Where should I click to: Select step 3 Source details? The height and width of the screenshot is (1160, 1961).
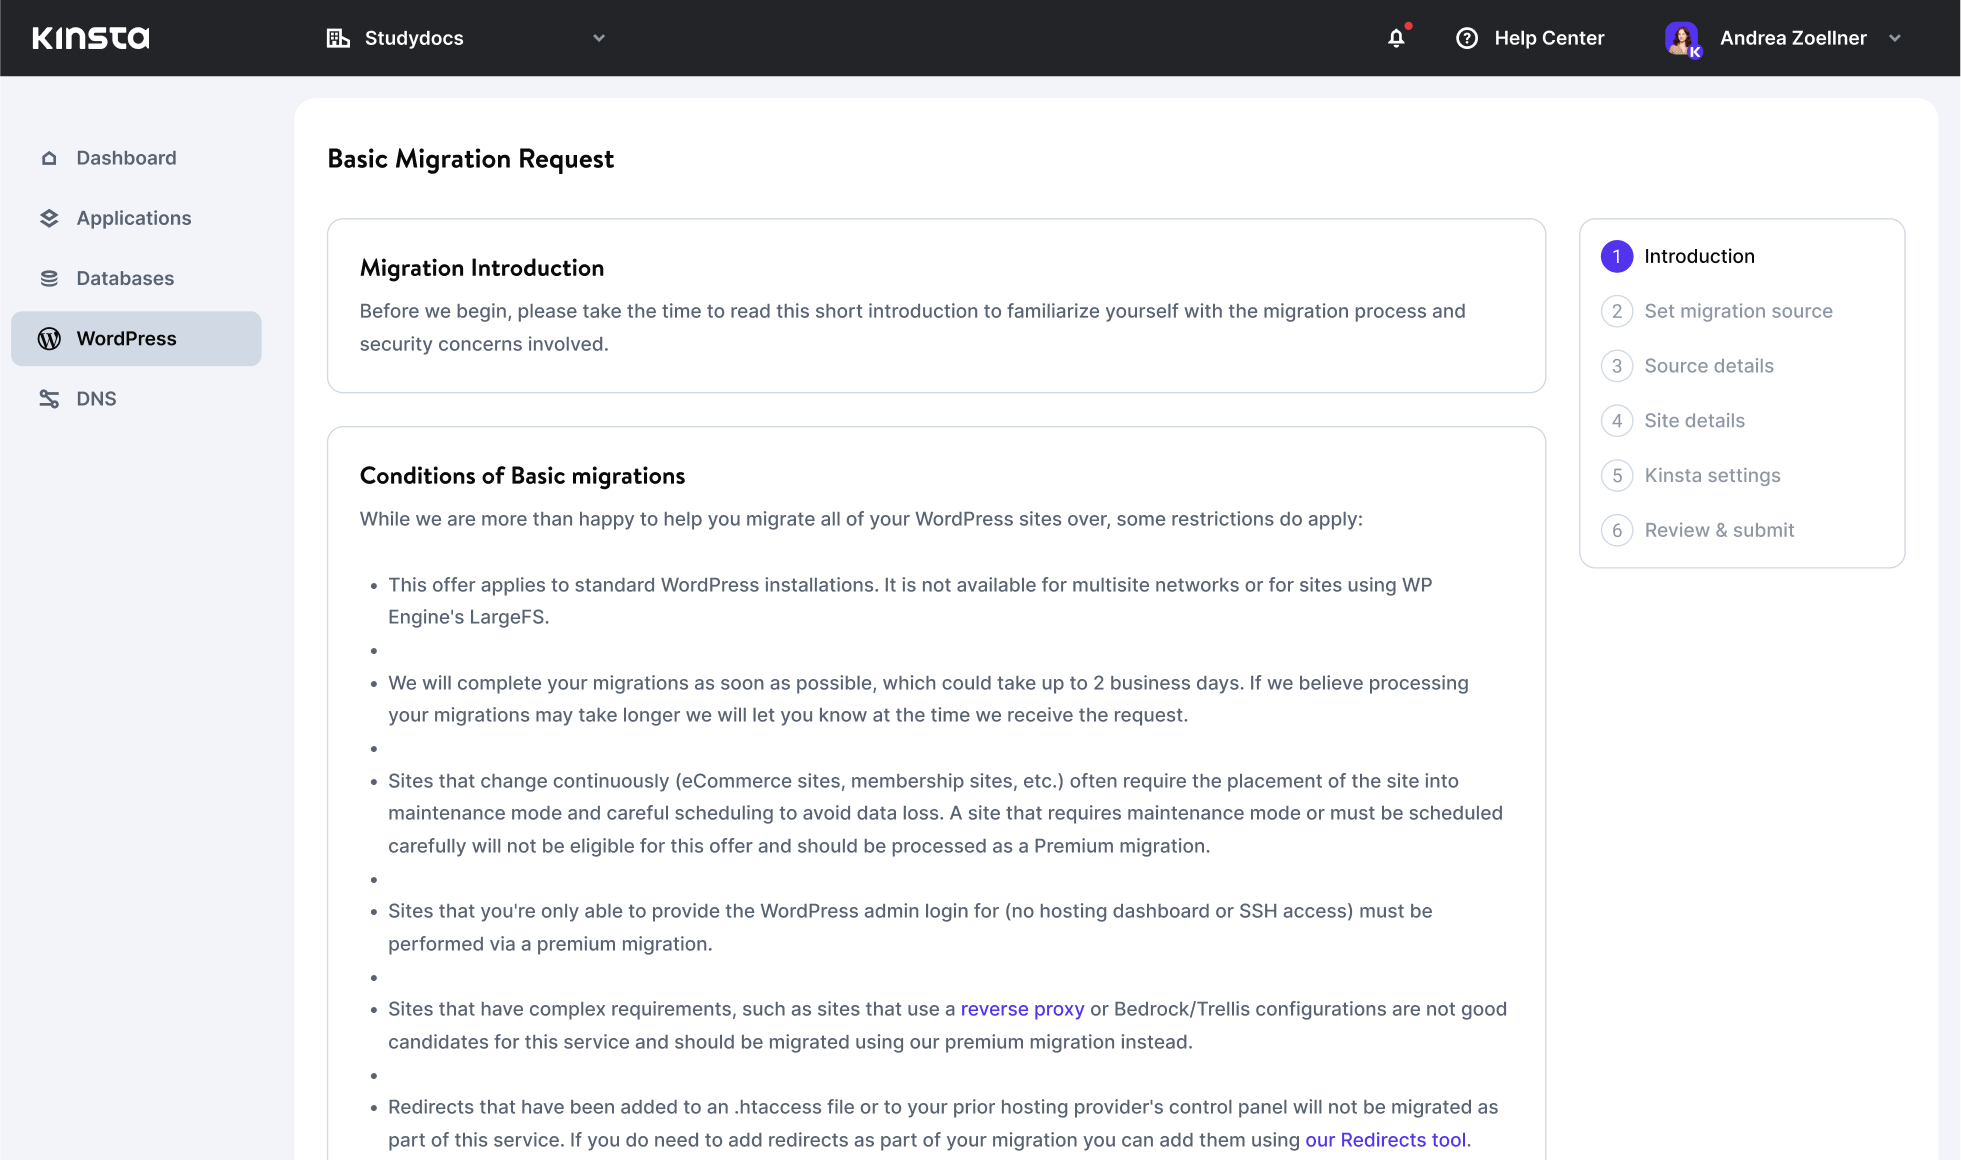coord(1708,366)
